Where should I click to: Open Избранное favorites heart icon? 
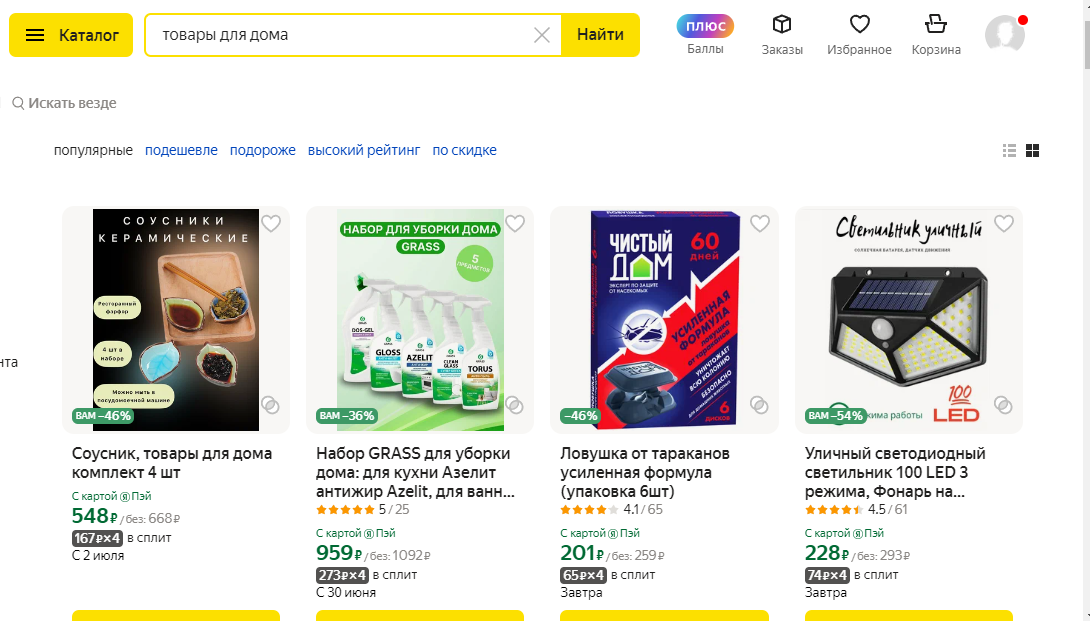tap(859, 25)
